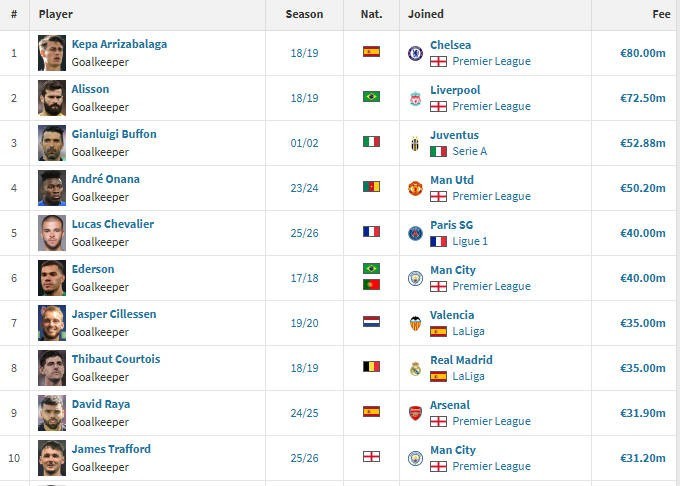
Task: Click the Valencia club crest icon
Action: coord(415,323)
